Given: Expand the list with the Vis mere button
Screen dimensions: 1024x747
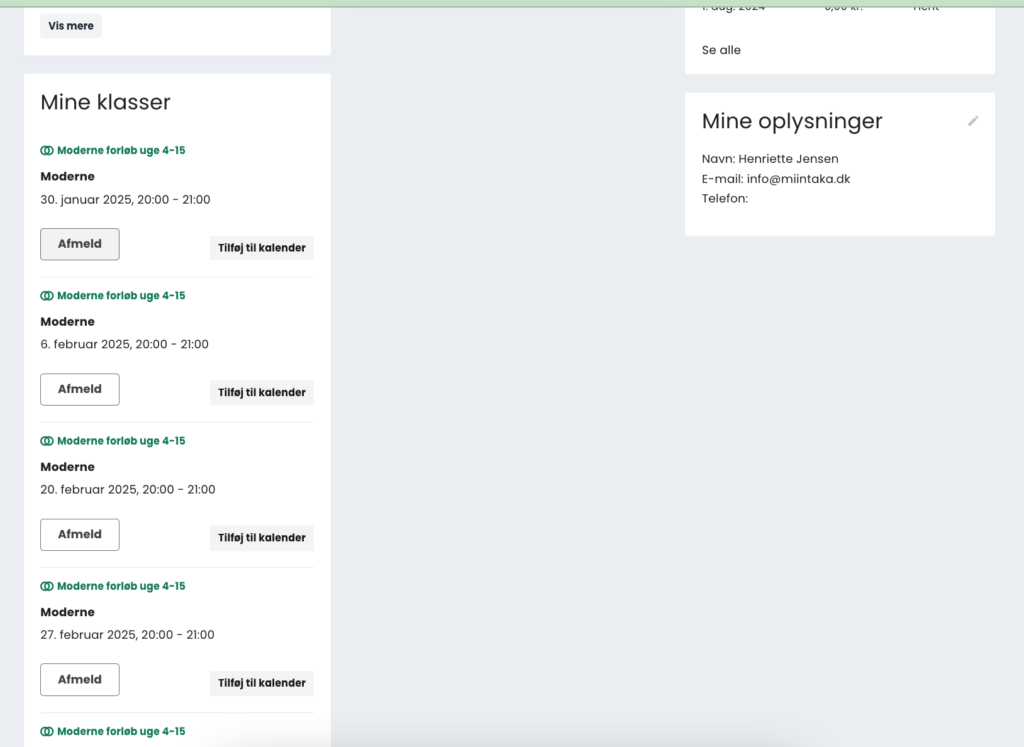Looking at the screenshot, I should pyautogui.click(x=71, y=26).
